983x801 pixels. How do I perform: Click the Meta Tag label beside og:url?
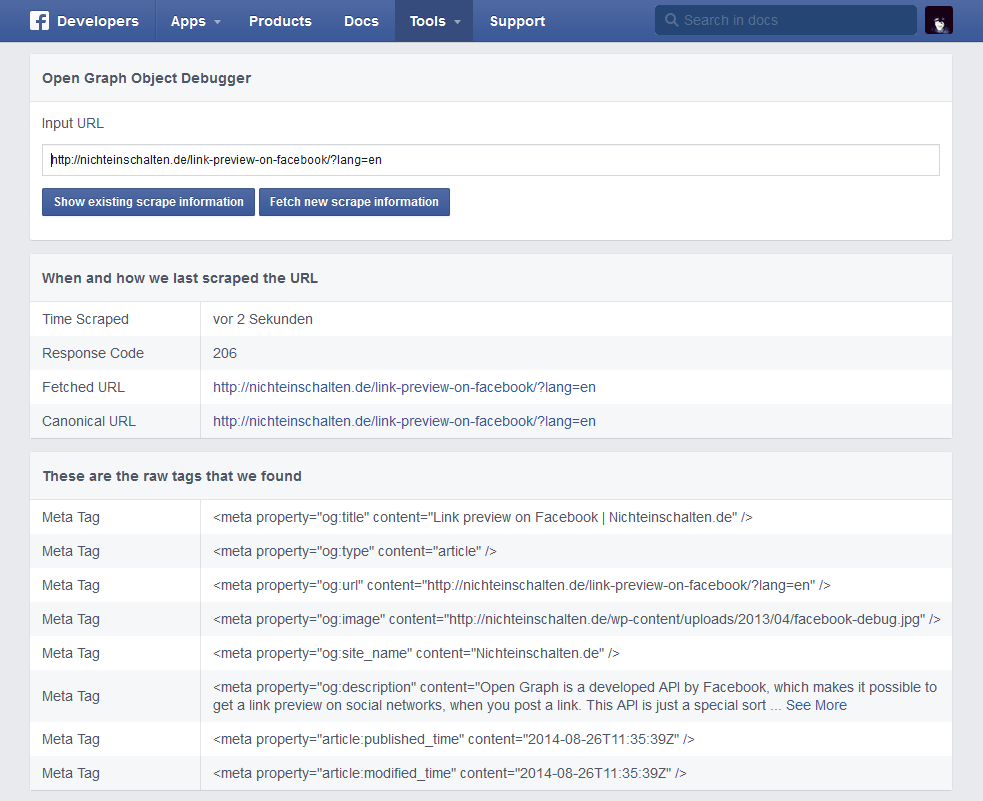[71, 585]
